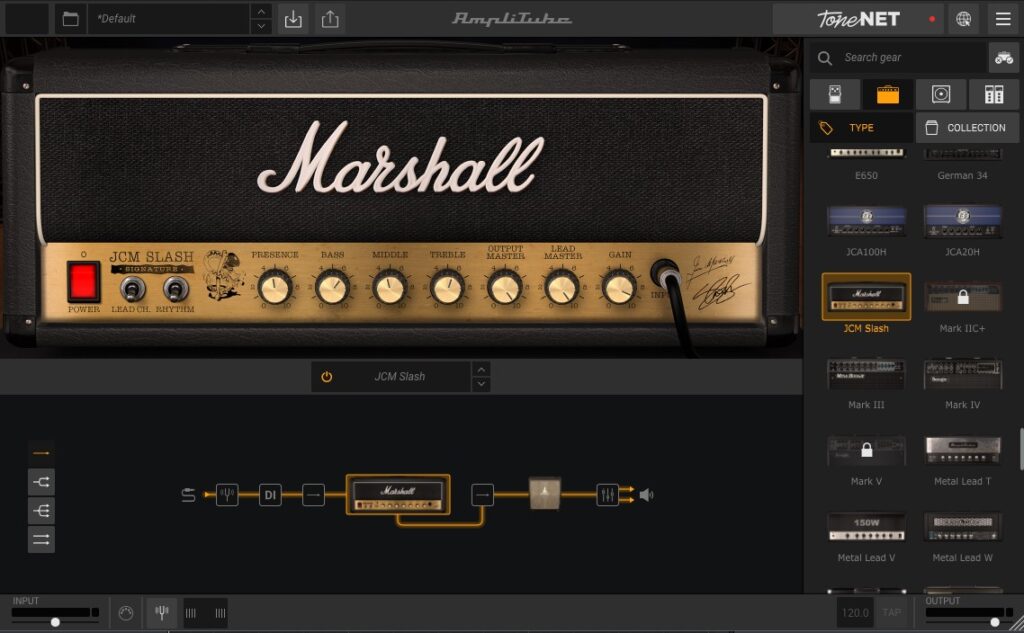Select the JCM Slash amp thumbnail
This screenshot has width=1024, height=633.
pyautogui.click(x=866, y=297)
